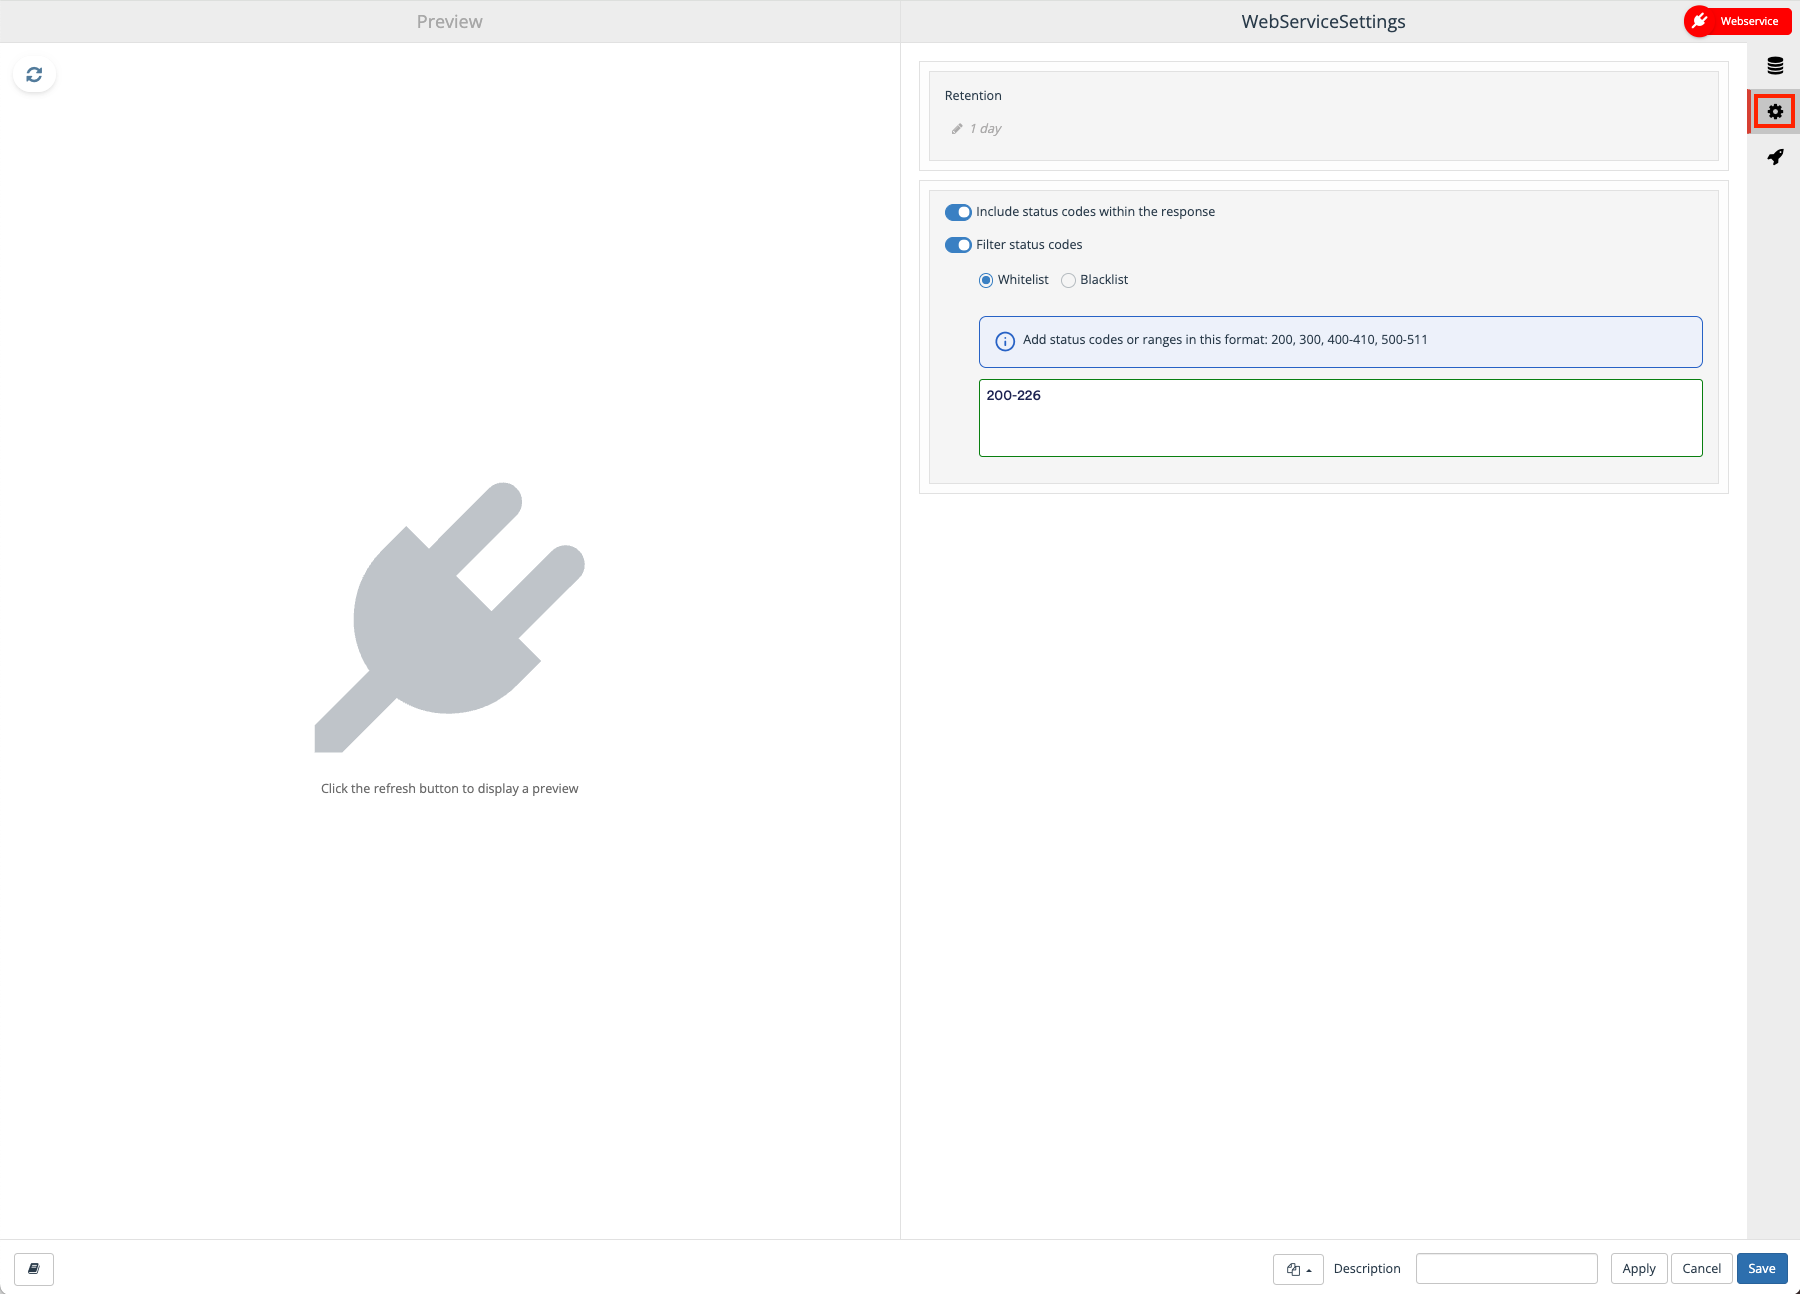1800x1294 pixels.
Task: Select the Blacklist radio option
Action: point(1068,280)
